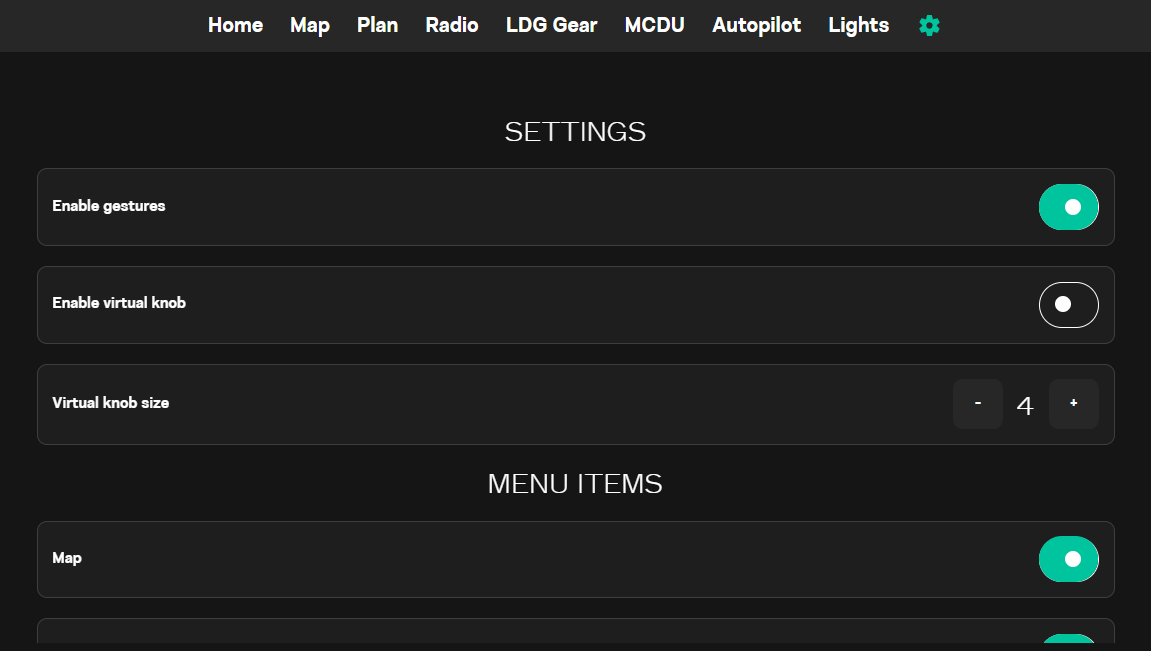Click the Map label under Menu Items
Image resolution: width=1151 pixels, height=651 pixels.
click(x=67, y=559)
